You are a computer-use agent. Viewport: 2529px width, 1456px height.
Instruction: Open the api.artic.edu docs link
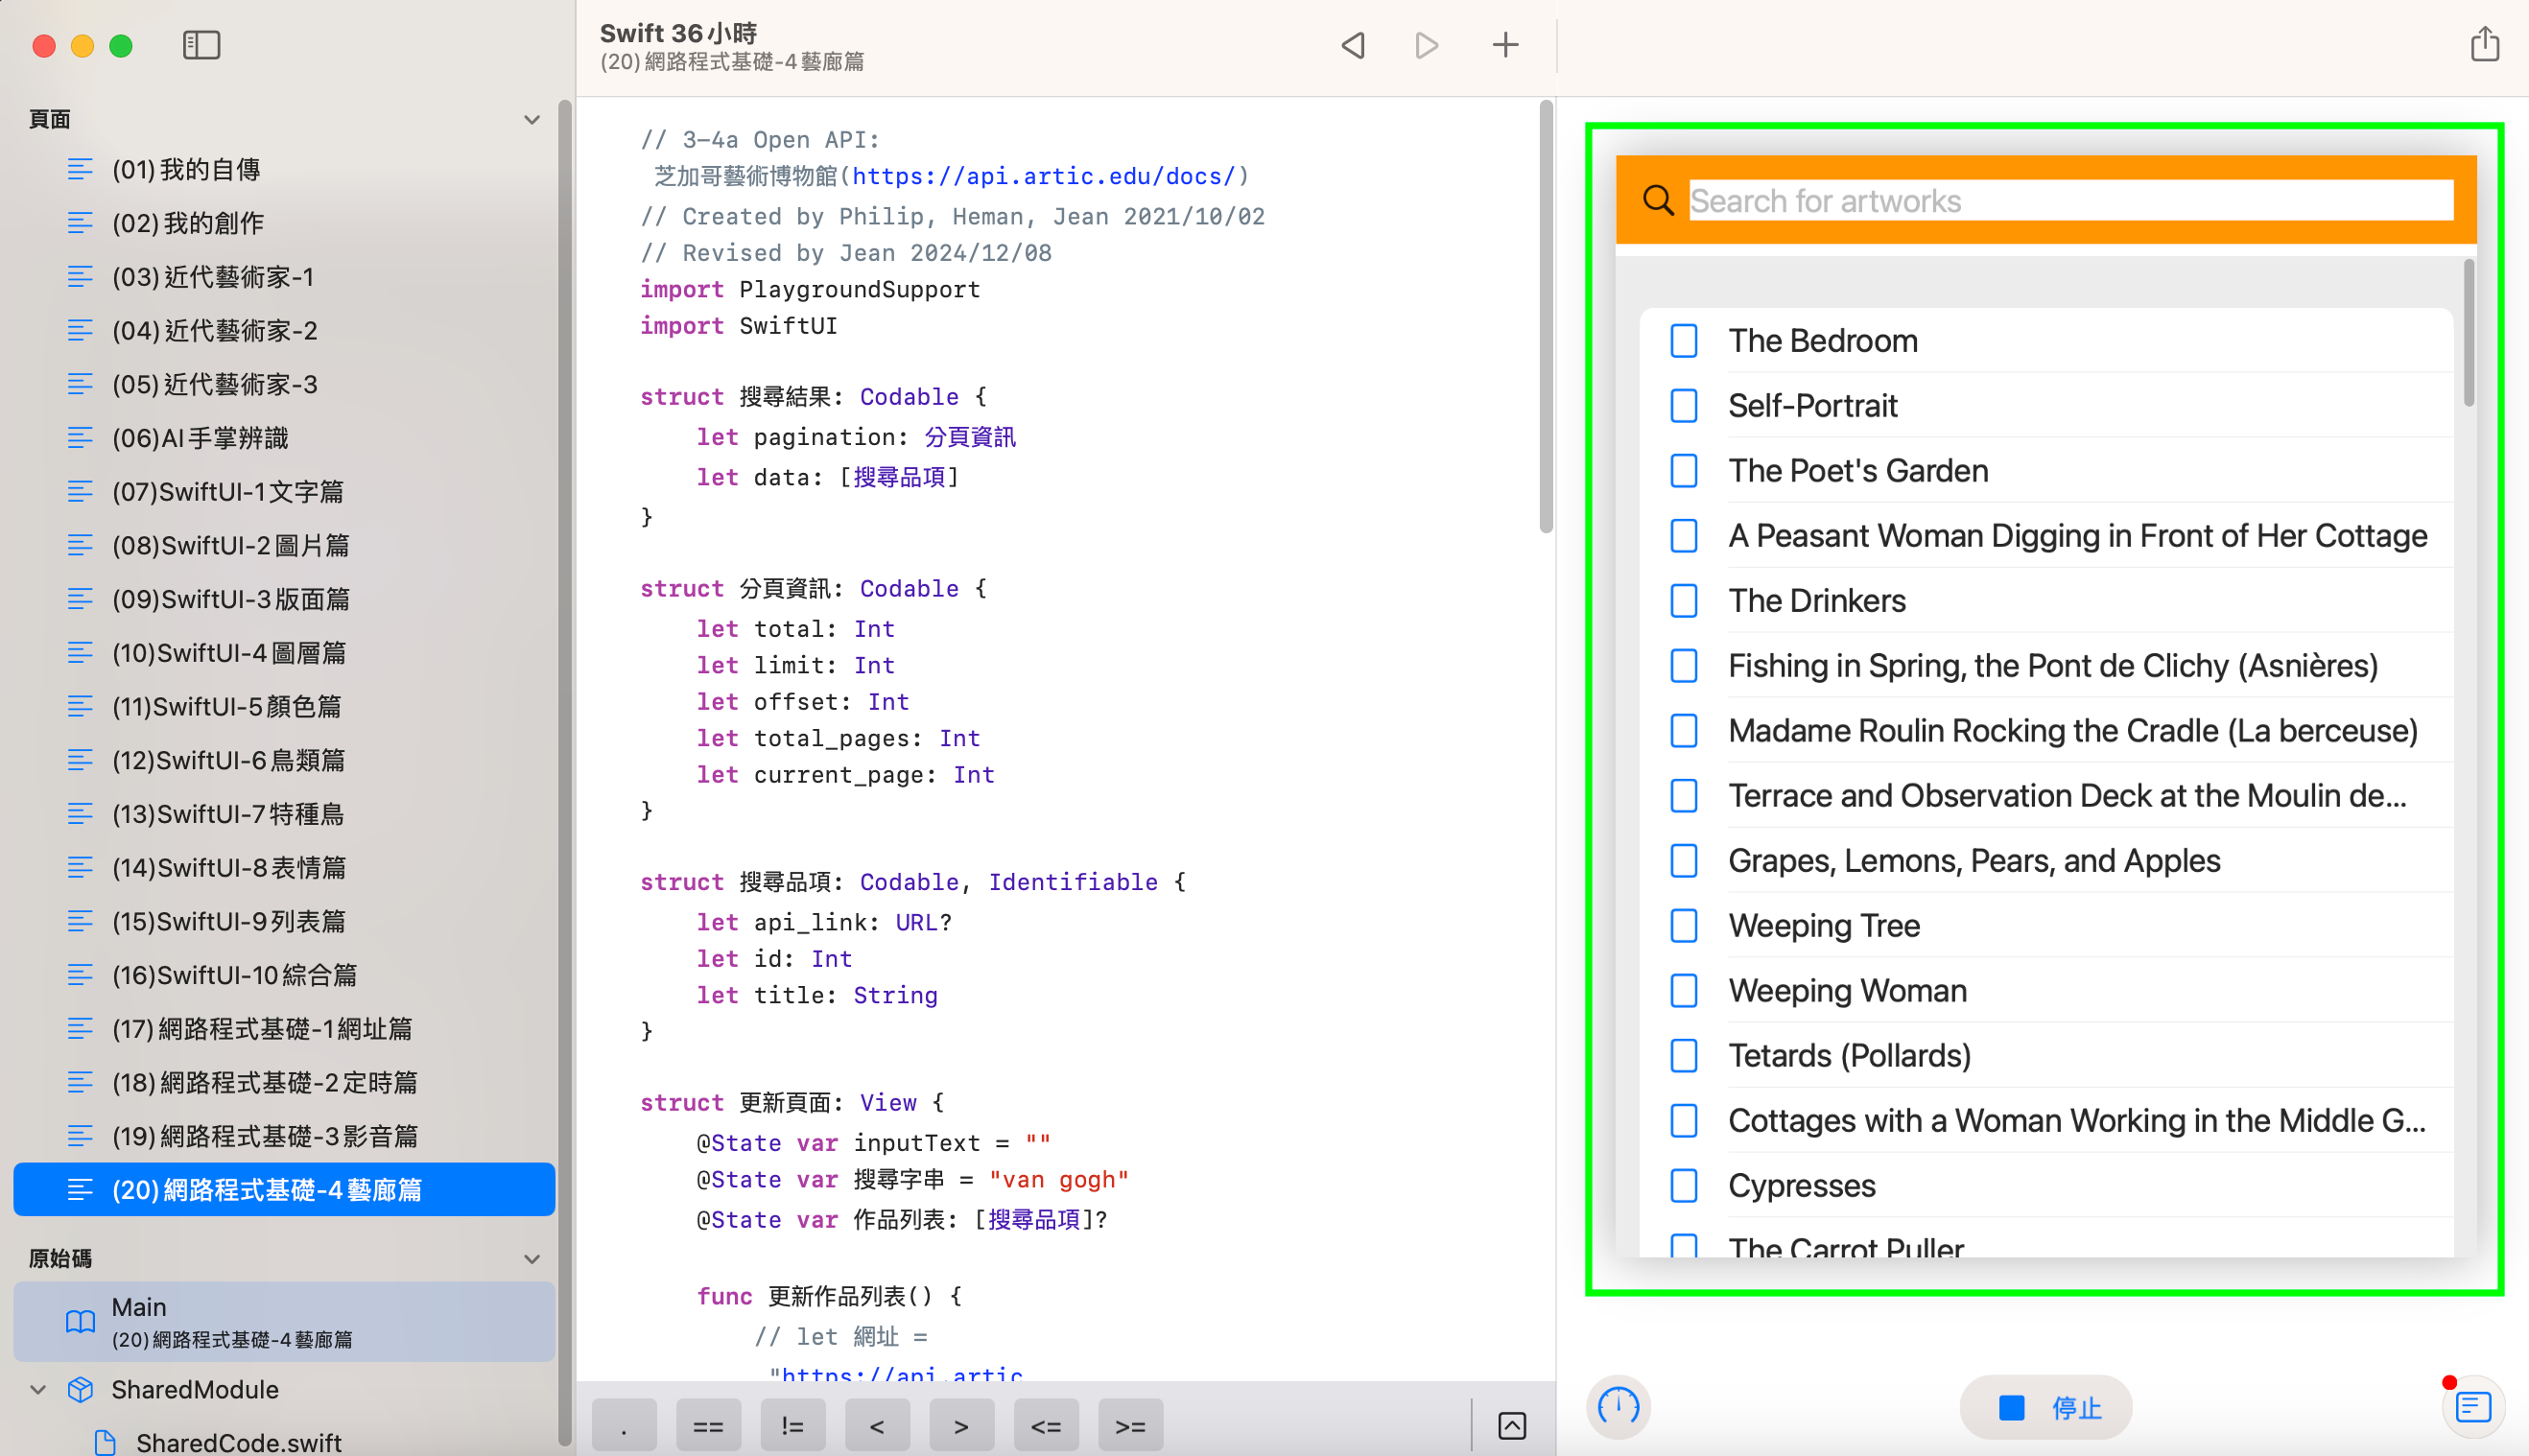(x=1044, y=177)
